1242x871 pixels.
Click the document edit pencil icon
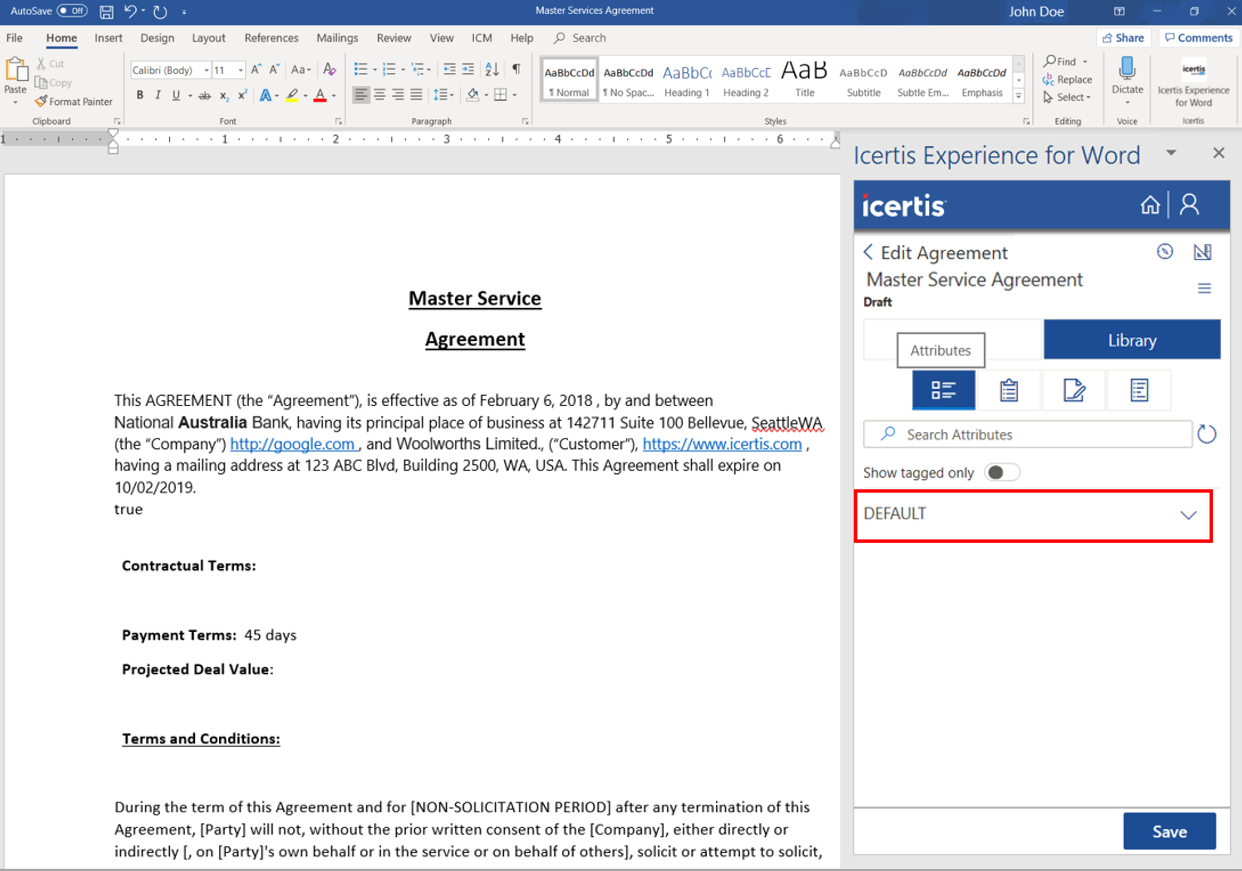click(1074, 390)
